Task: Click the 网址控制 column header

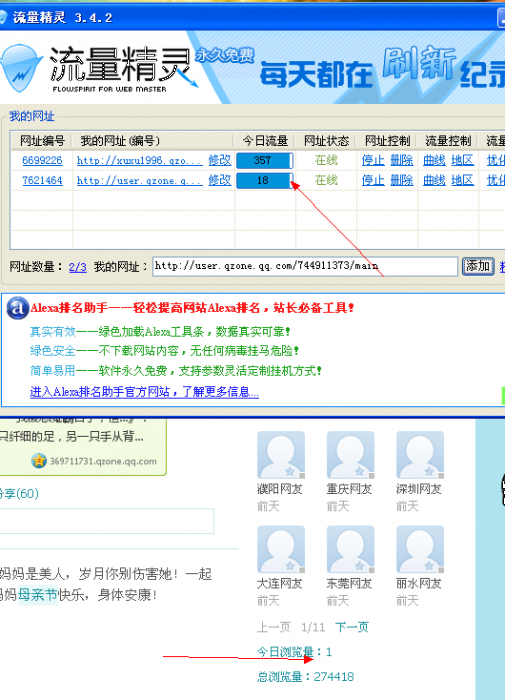Action: point(387,141)
